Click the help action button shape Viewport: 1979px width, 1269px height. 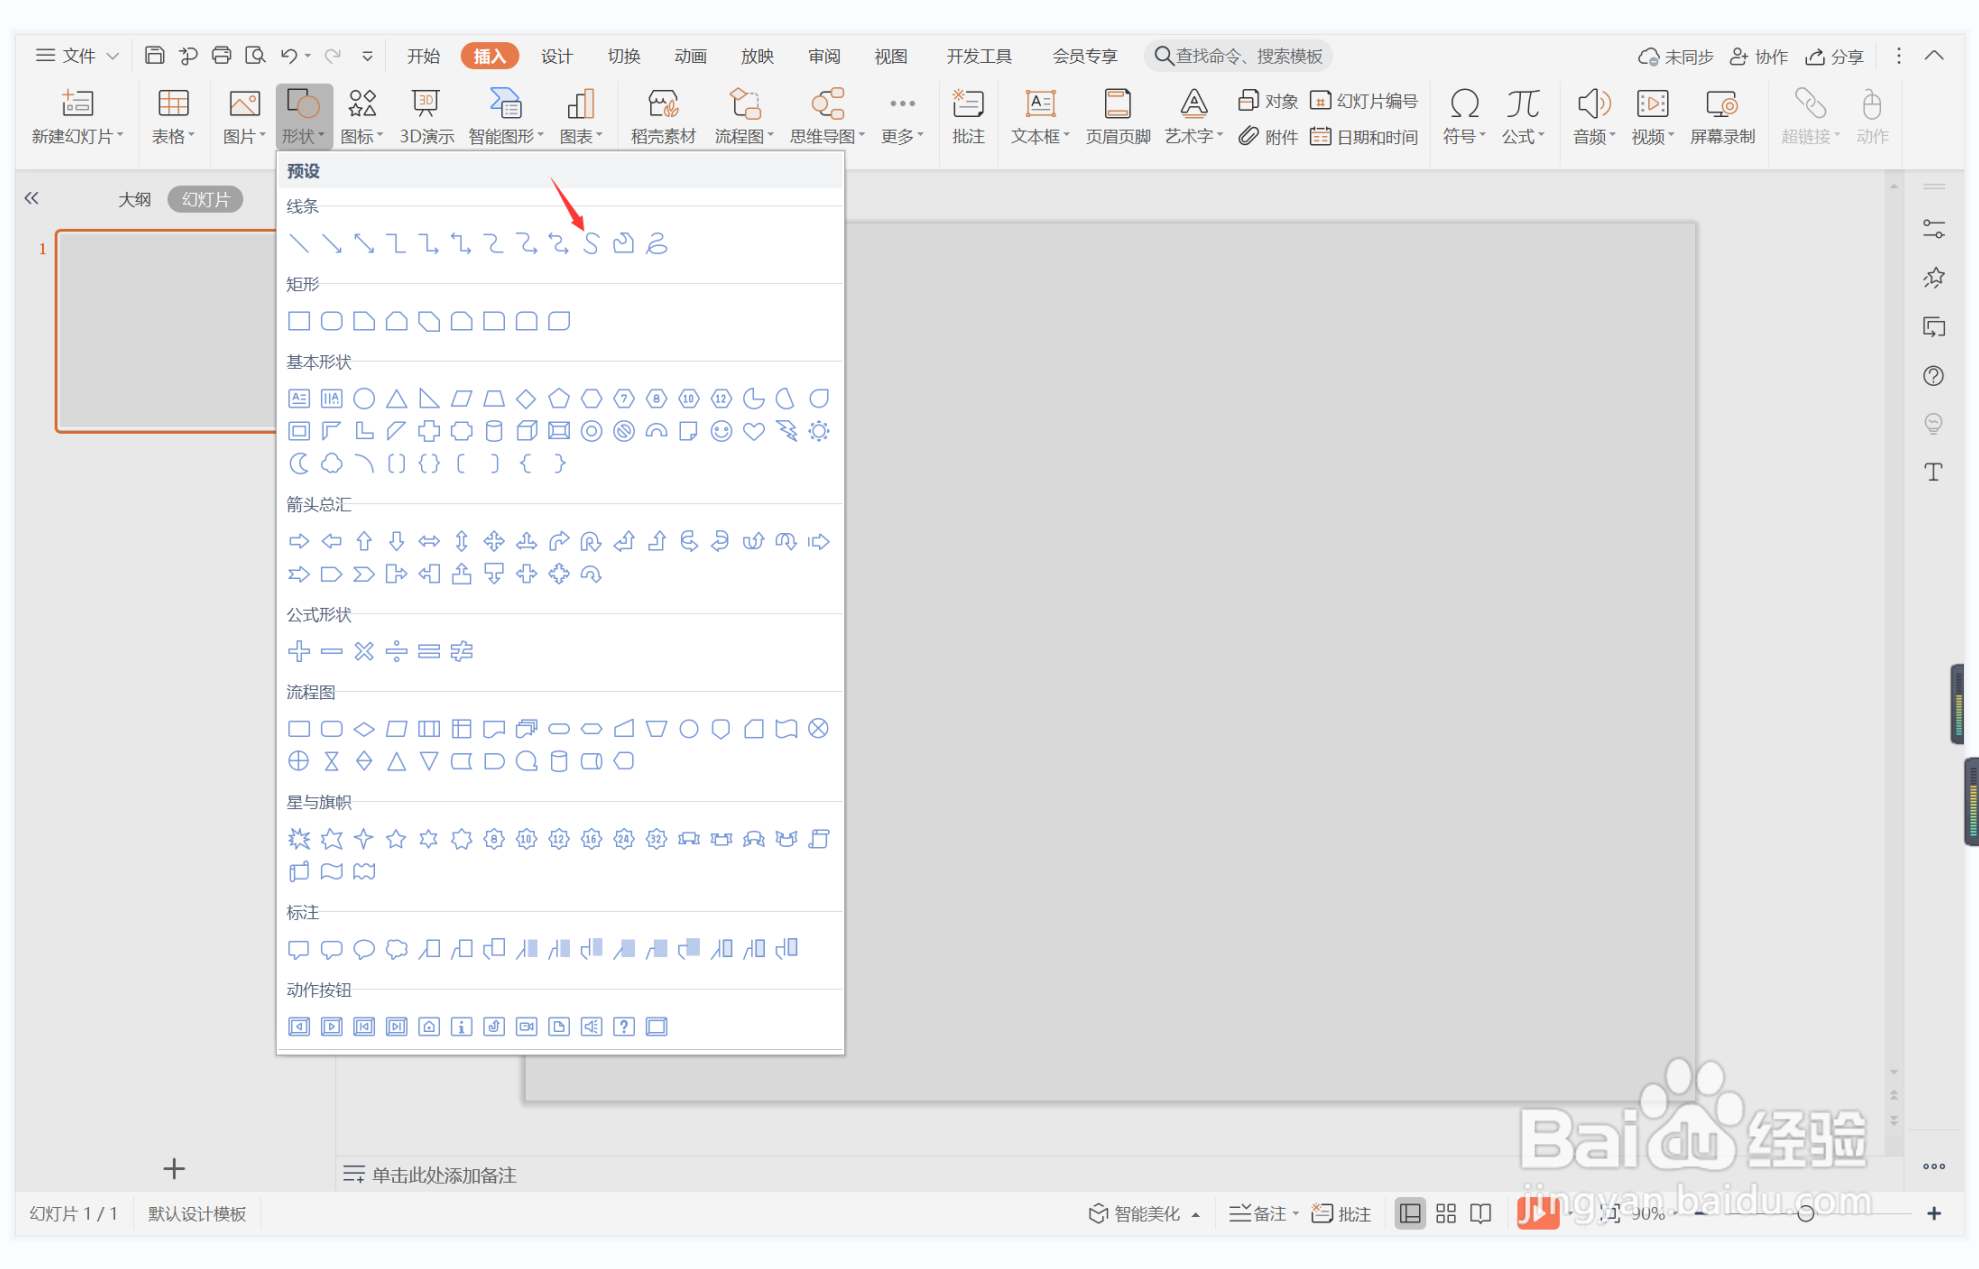coord(624,1027)
